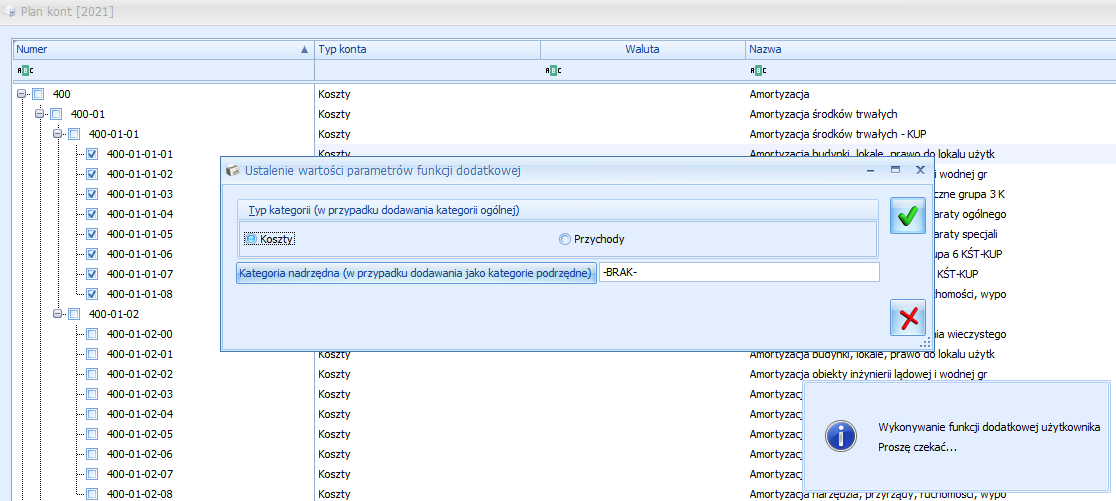Confirm parameters with the green checkmark button
Image resolution: width=1116 pixels, height=501 pixels.
click(907, 216)
